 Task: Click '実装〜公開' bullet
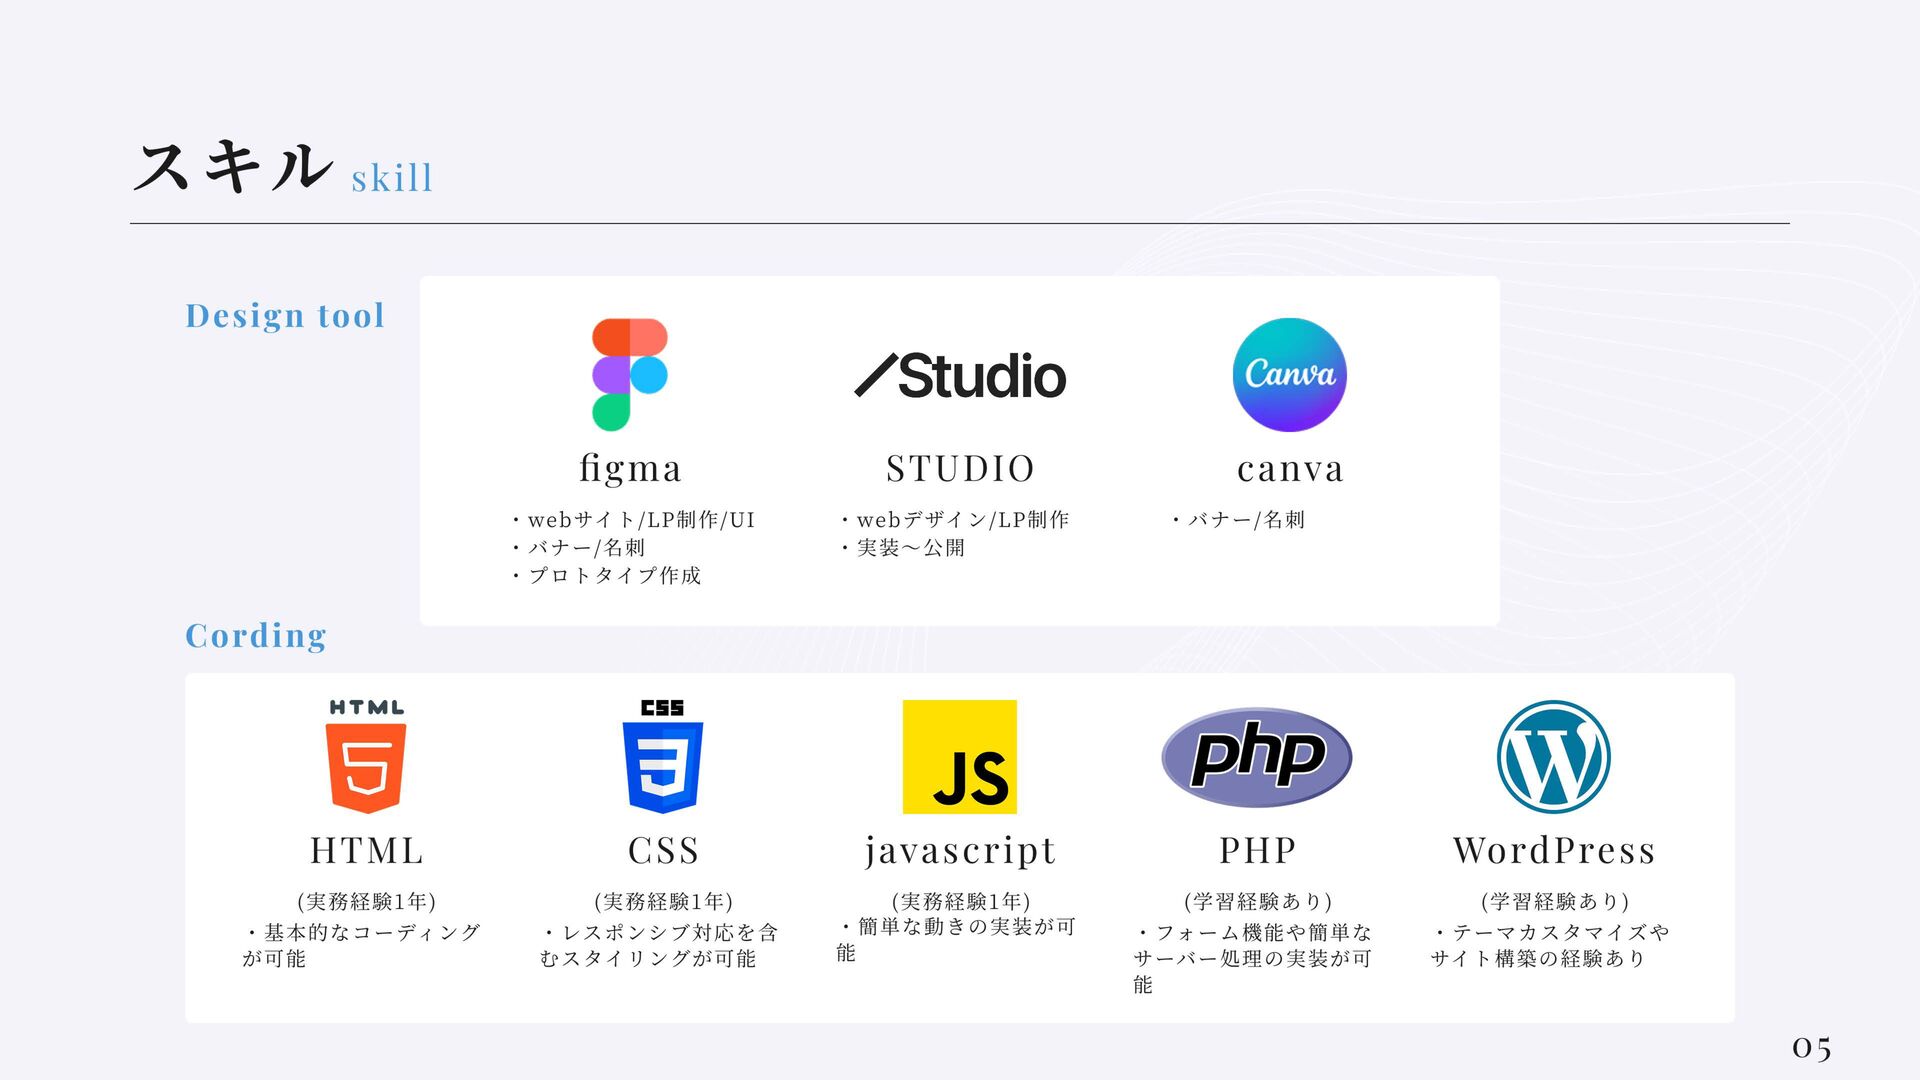902,548
